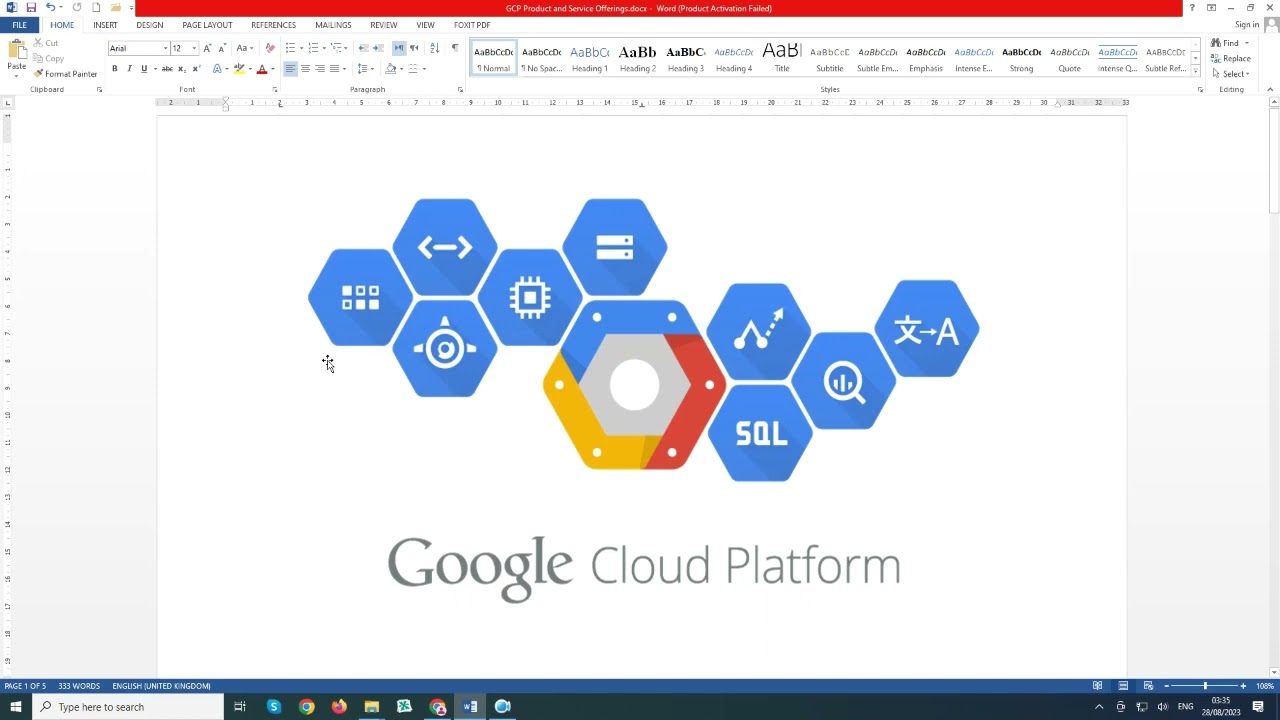The image size is (1280, 720).
Task: Open Firefox from the taskbar
Action: coord(339,707)
